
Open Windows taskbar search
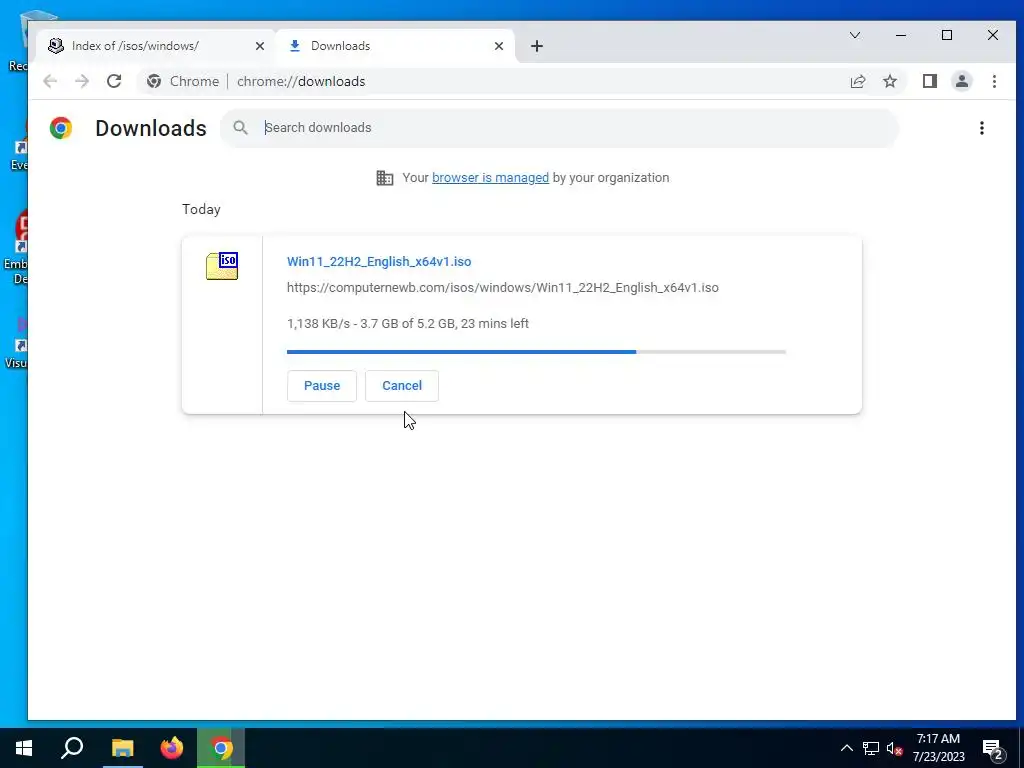click(x=72, y=748)
